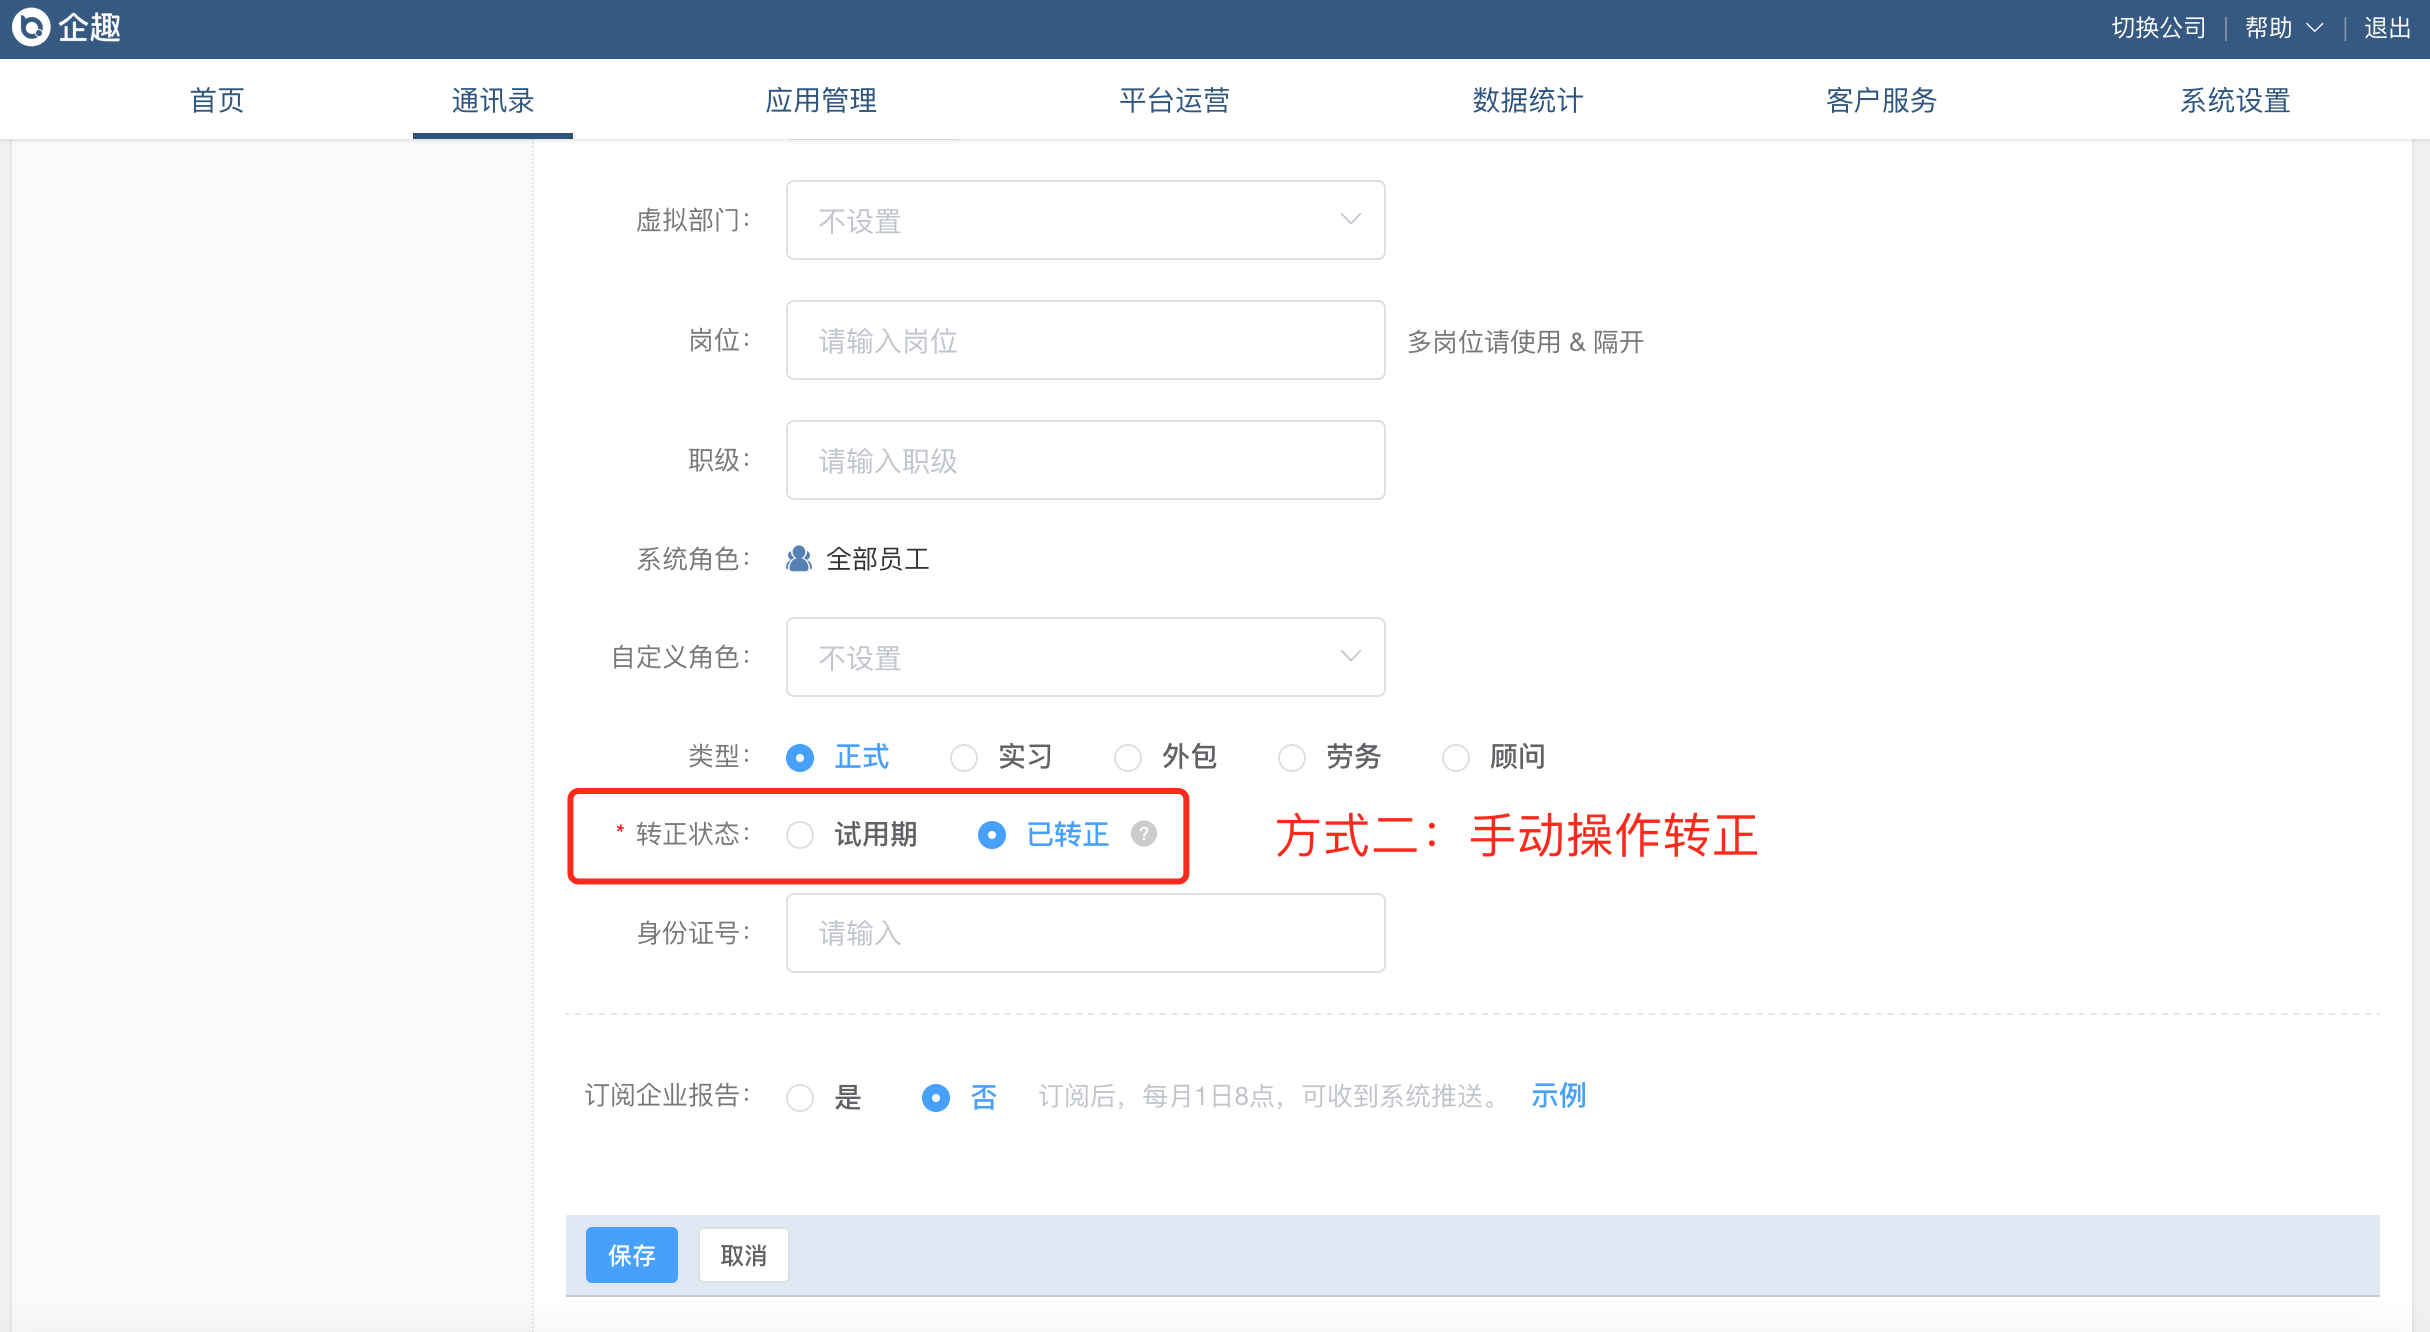Click the 取消 button
Screen dimensions: 2430x1332
click(743, 1255)
